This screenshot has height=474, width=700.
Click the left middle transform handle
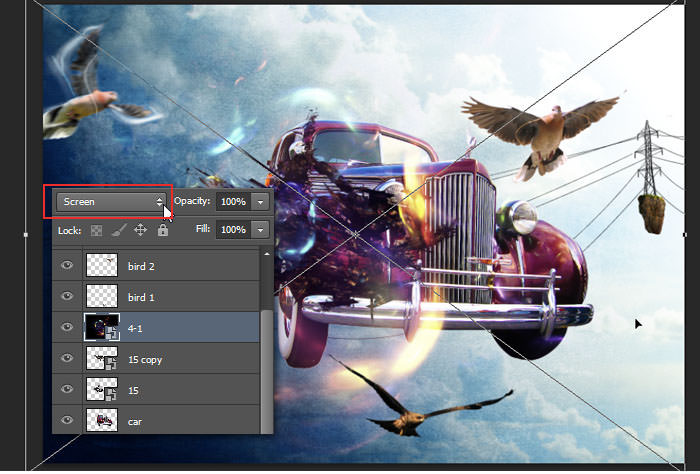click(x=26, y=234)
